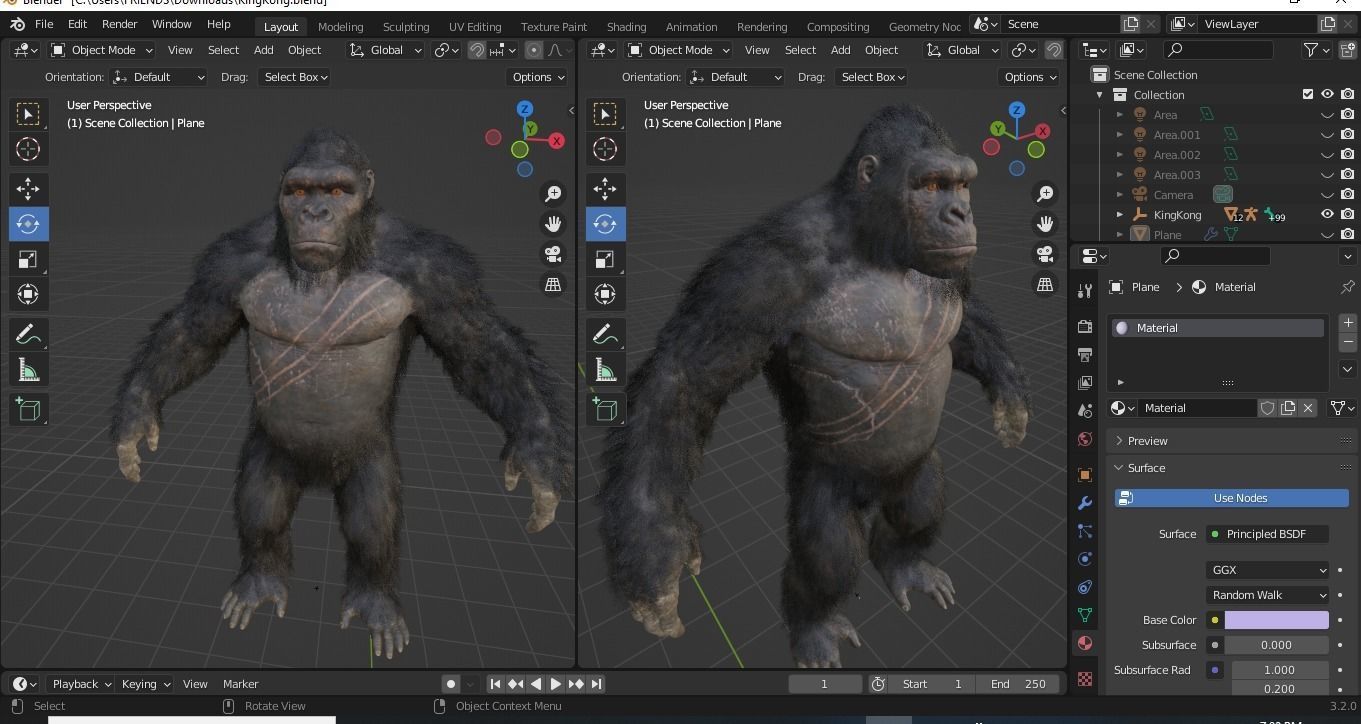Switch to the Shading workspace tab
The width and height of the screenshot is (1361, 724).
(x=626, y=27)
